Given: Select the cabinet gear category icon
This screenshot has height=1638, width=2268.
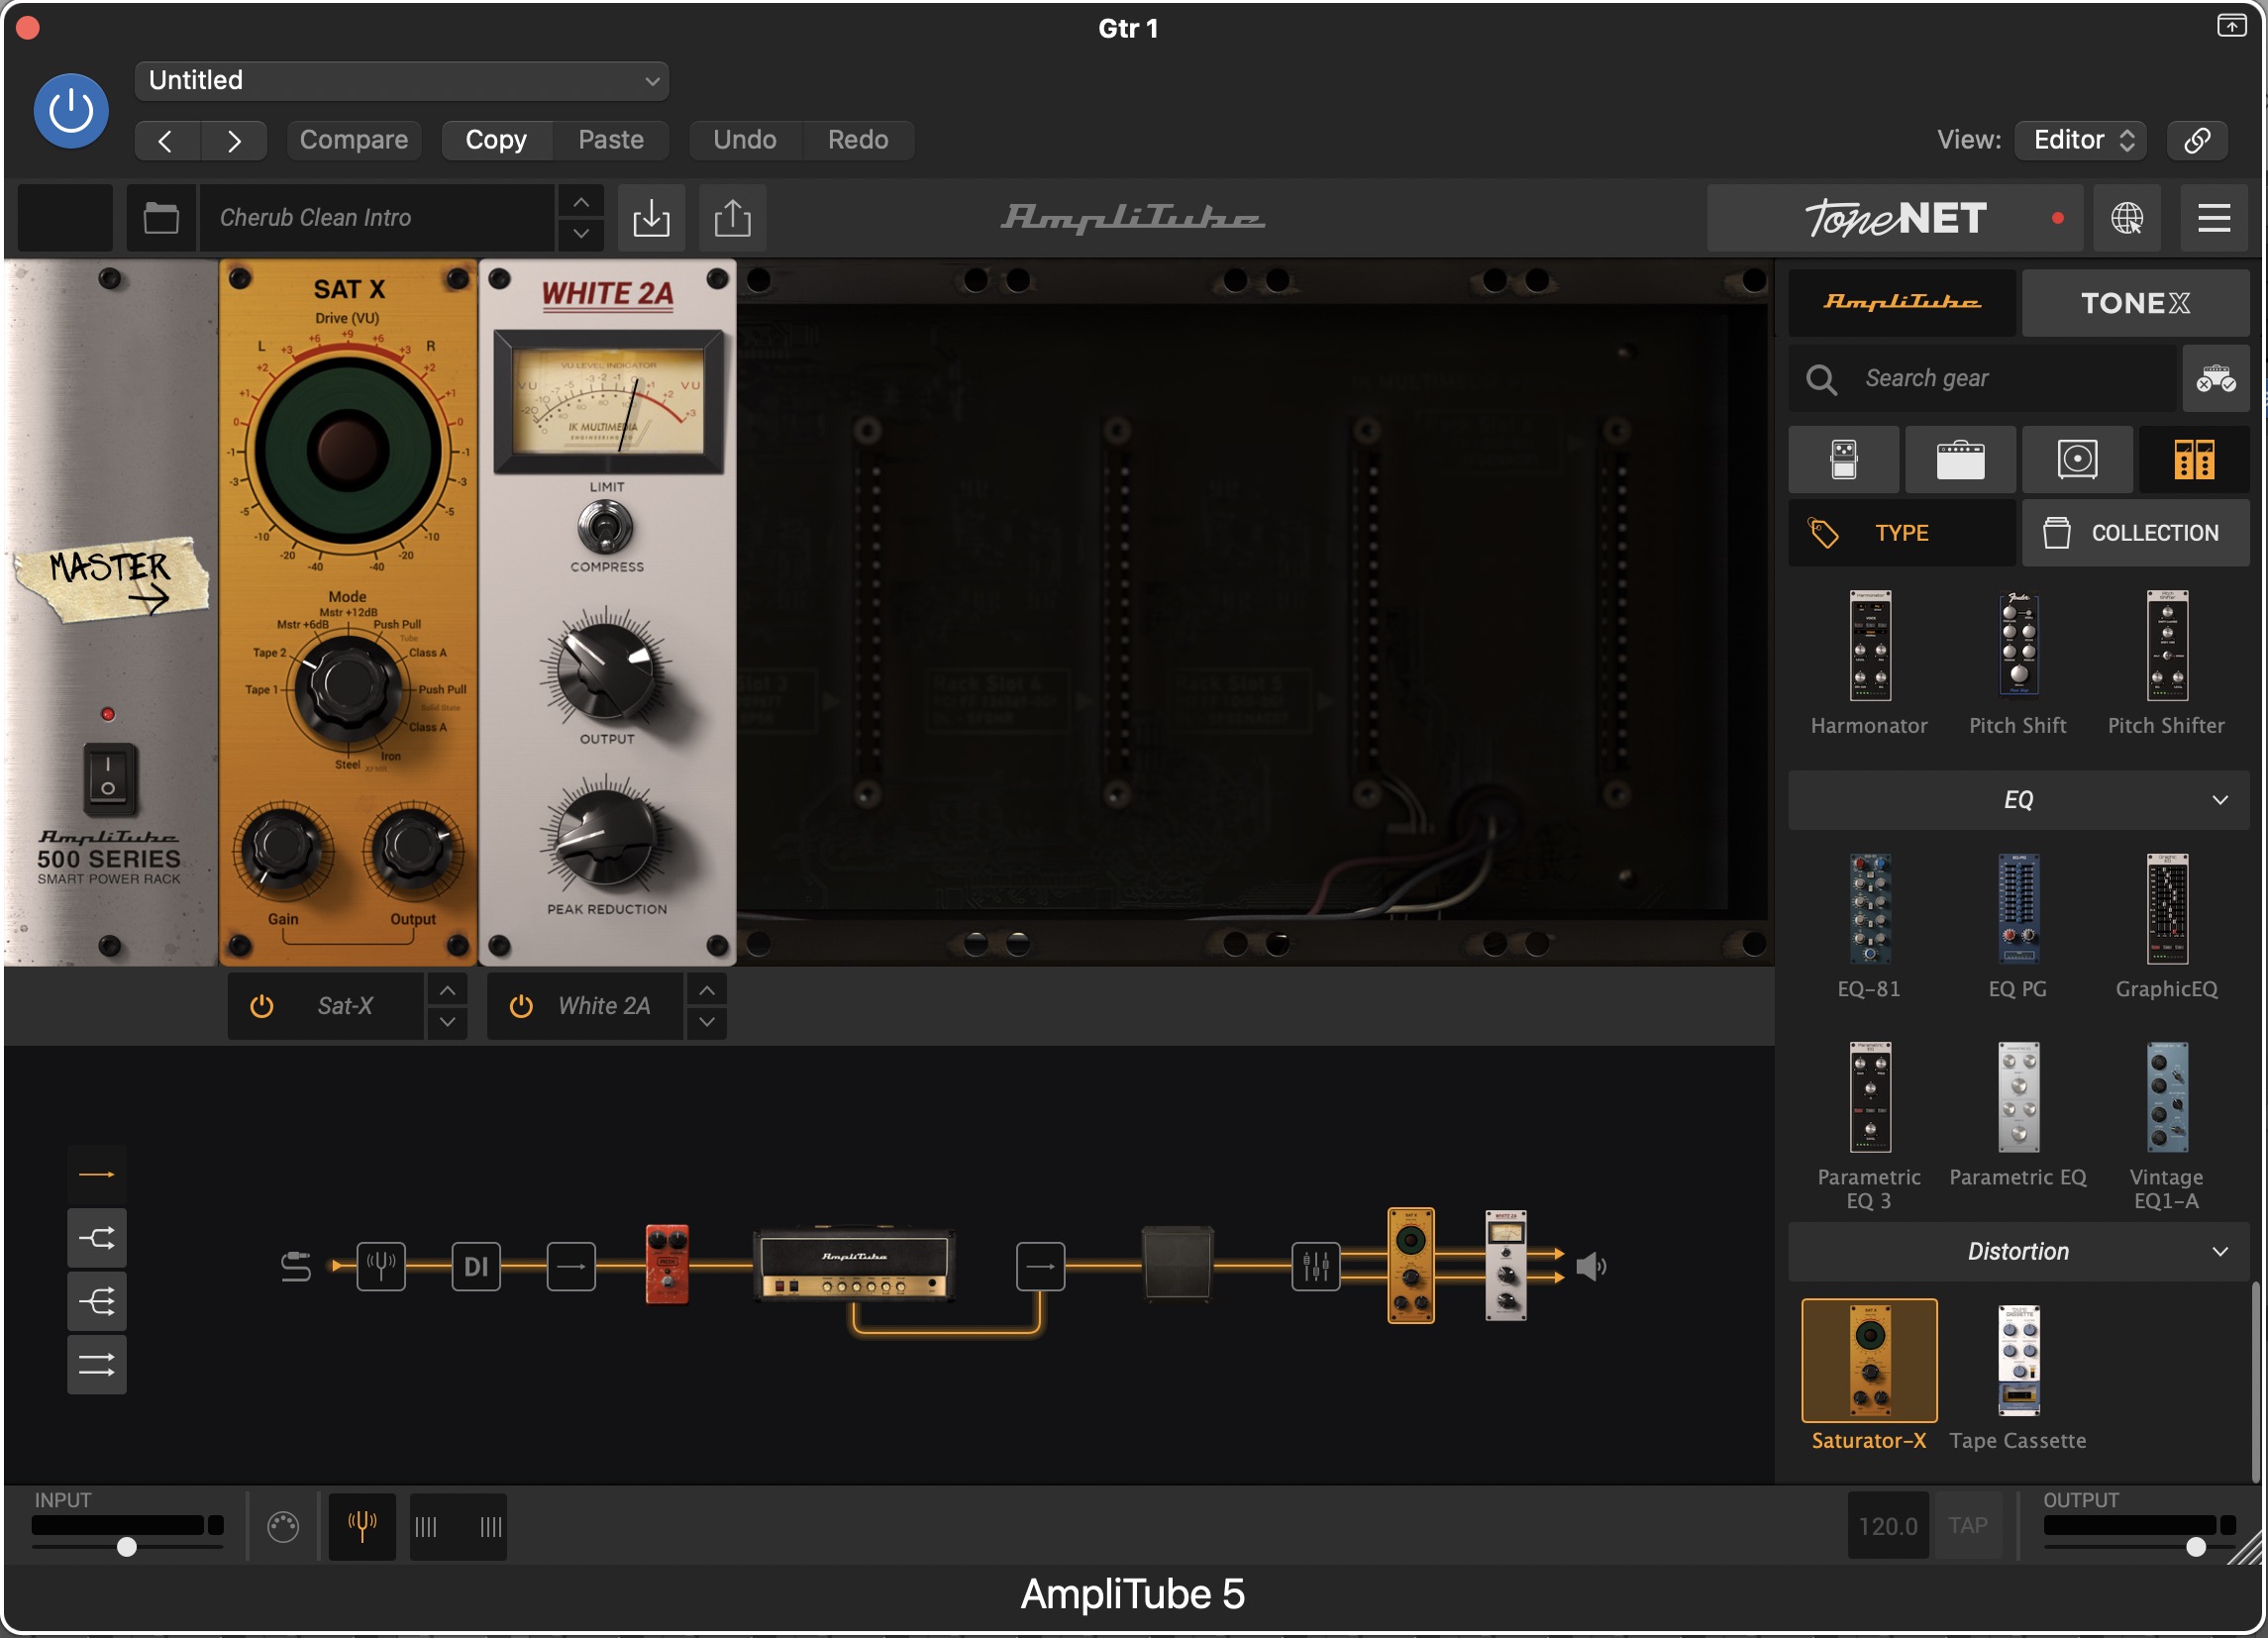Looking at the screenshot, I should [x=2077, y=460].
